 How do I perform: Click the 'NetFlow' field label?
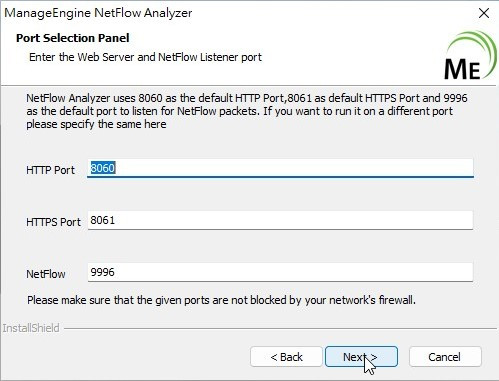pyautogui.click(x=46, y=274)
